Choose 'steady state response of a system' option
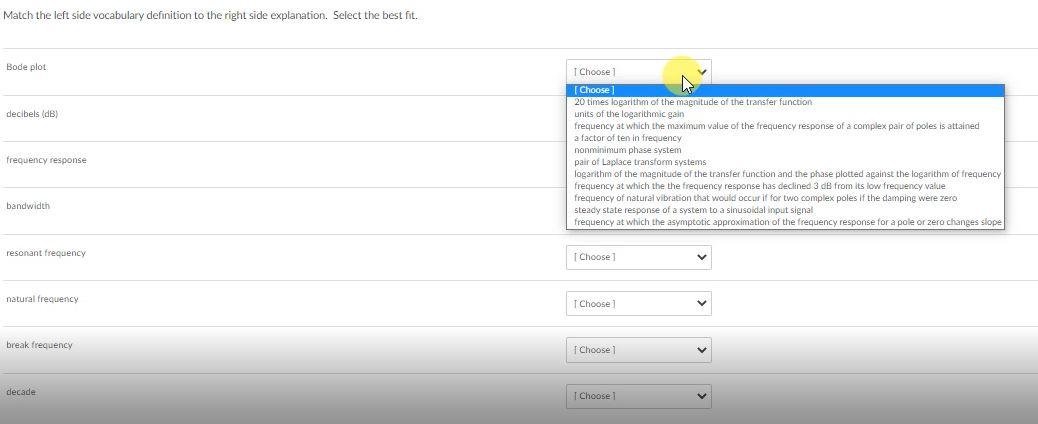The height and width of the screenshot is (424, 1038). [785, 210]
